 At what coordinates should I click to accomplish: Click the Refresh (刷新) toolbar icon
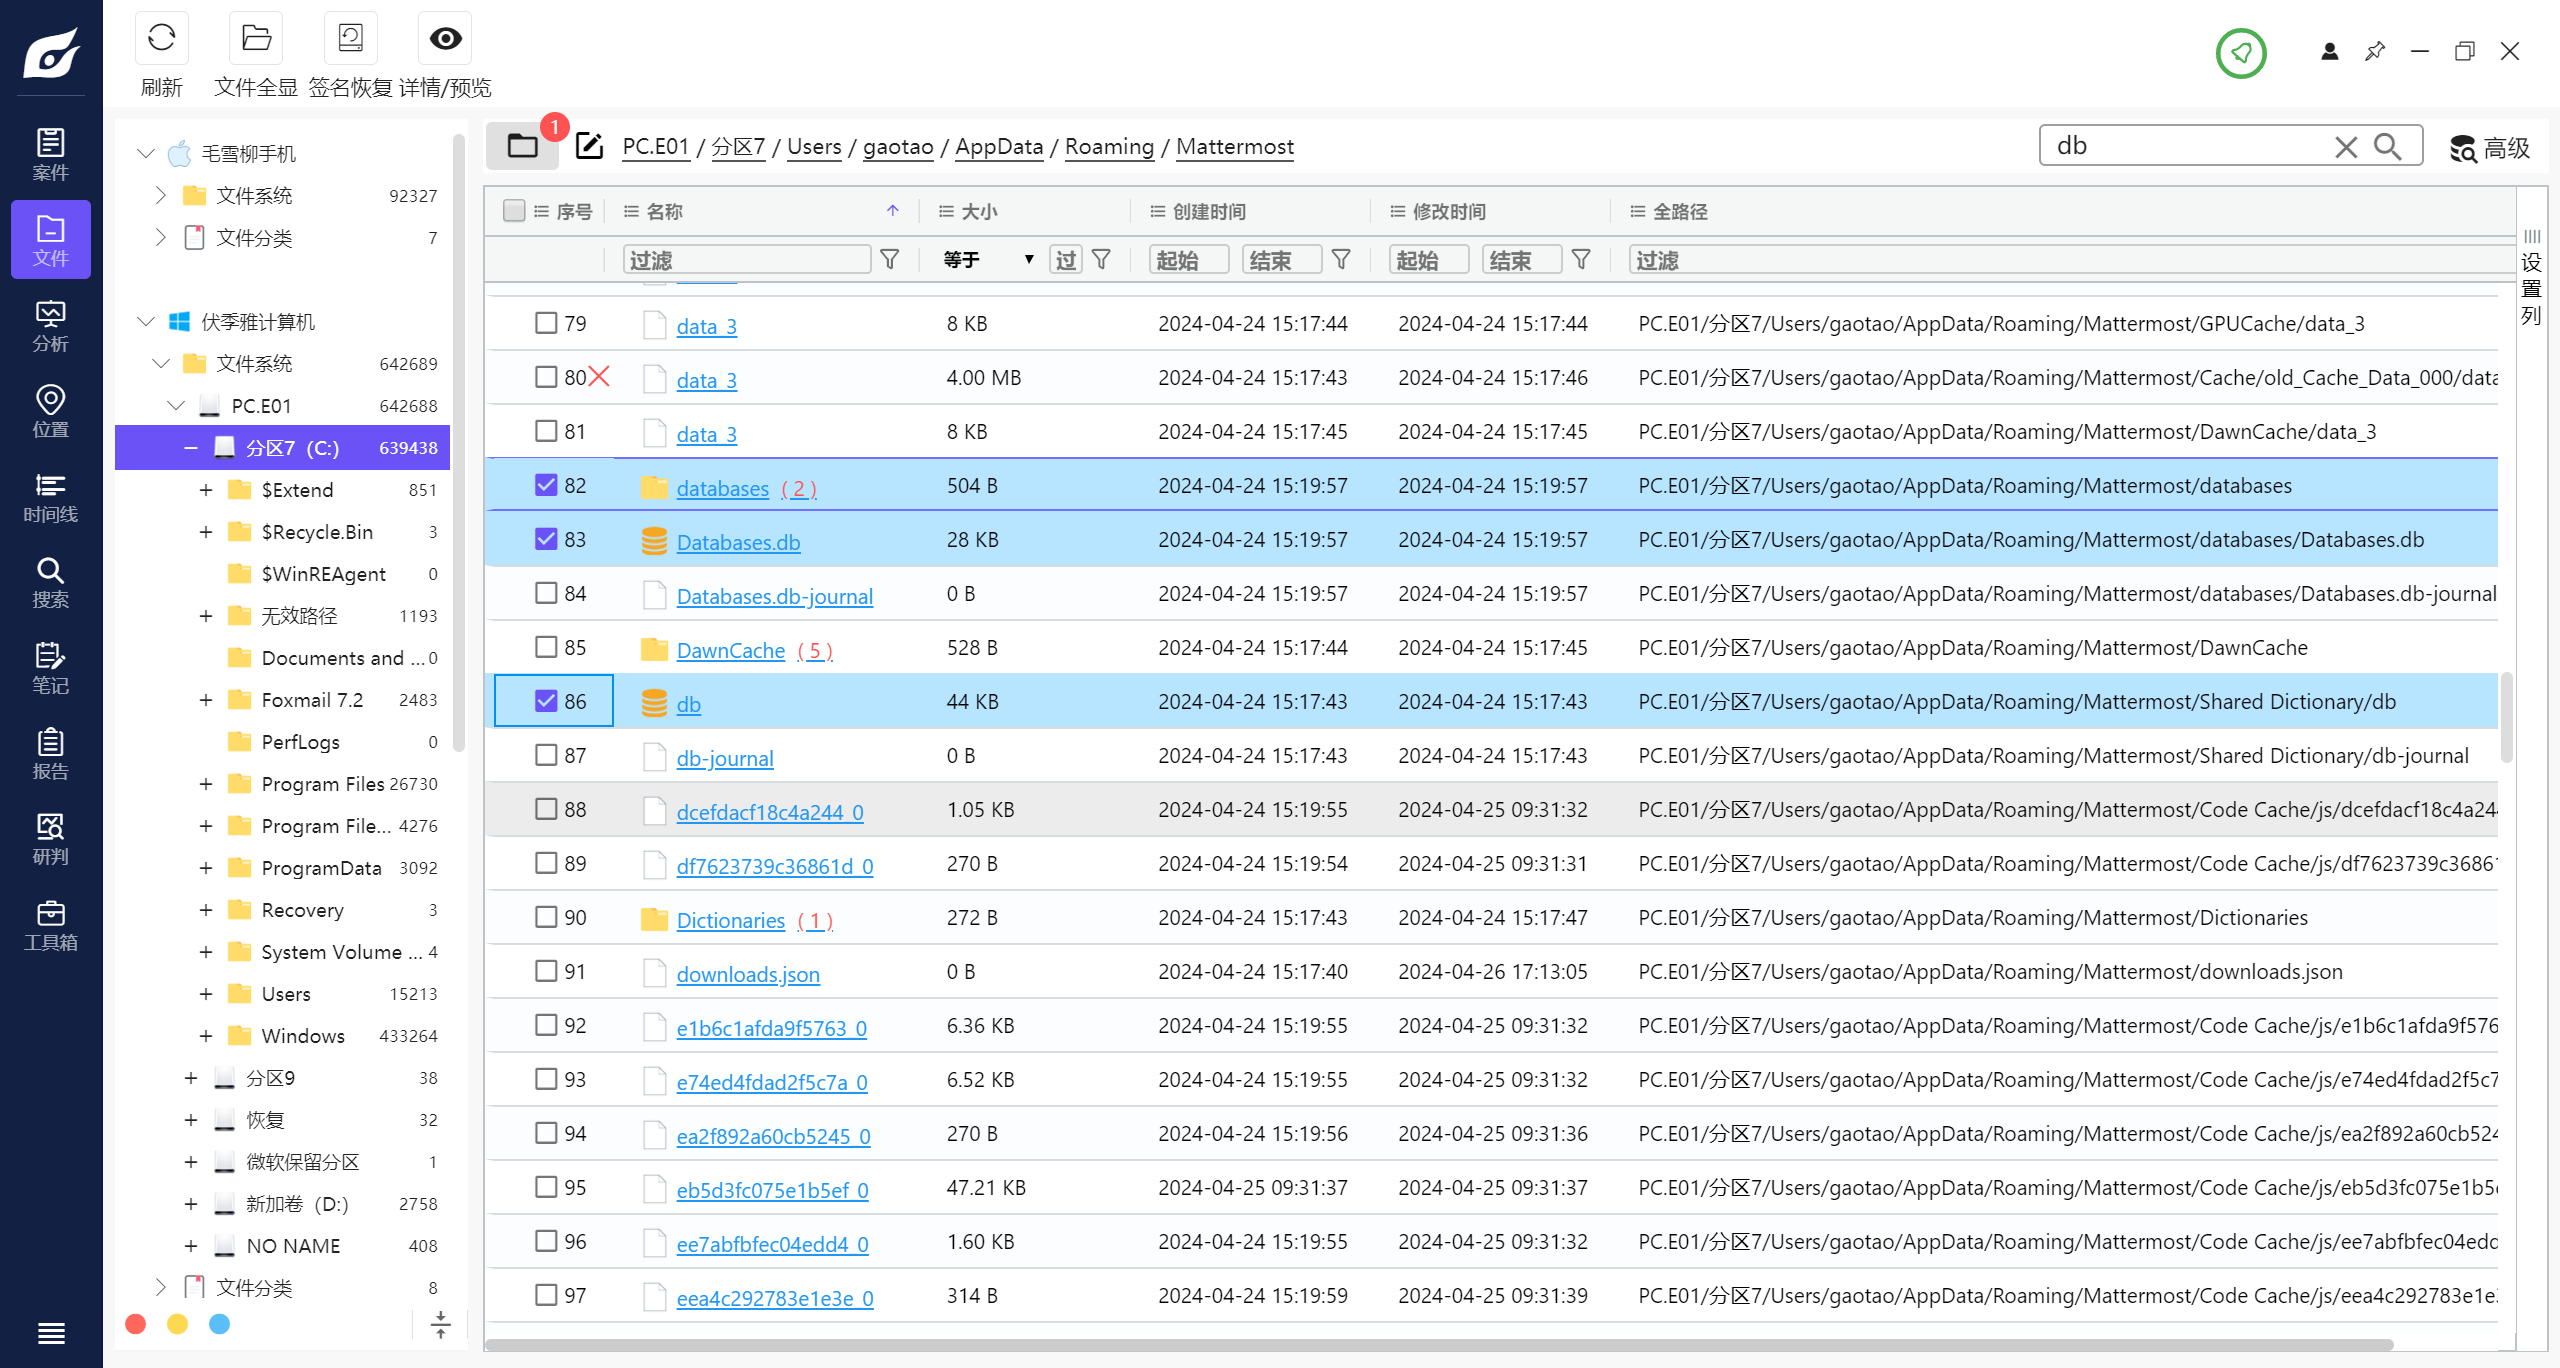161,39
